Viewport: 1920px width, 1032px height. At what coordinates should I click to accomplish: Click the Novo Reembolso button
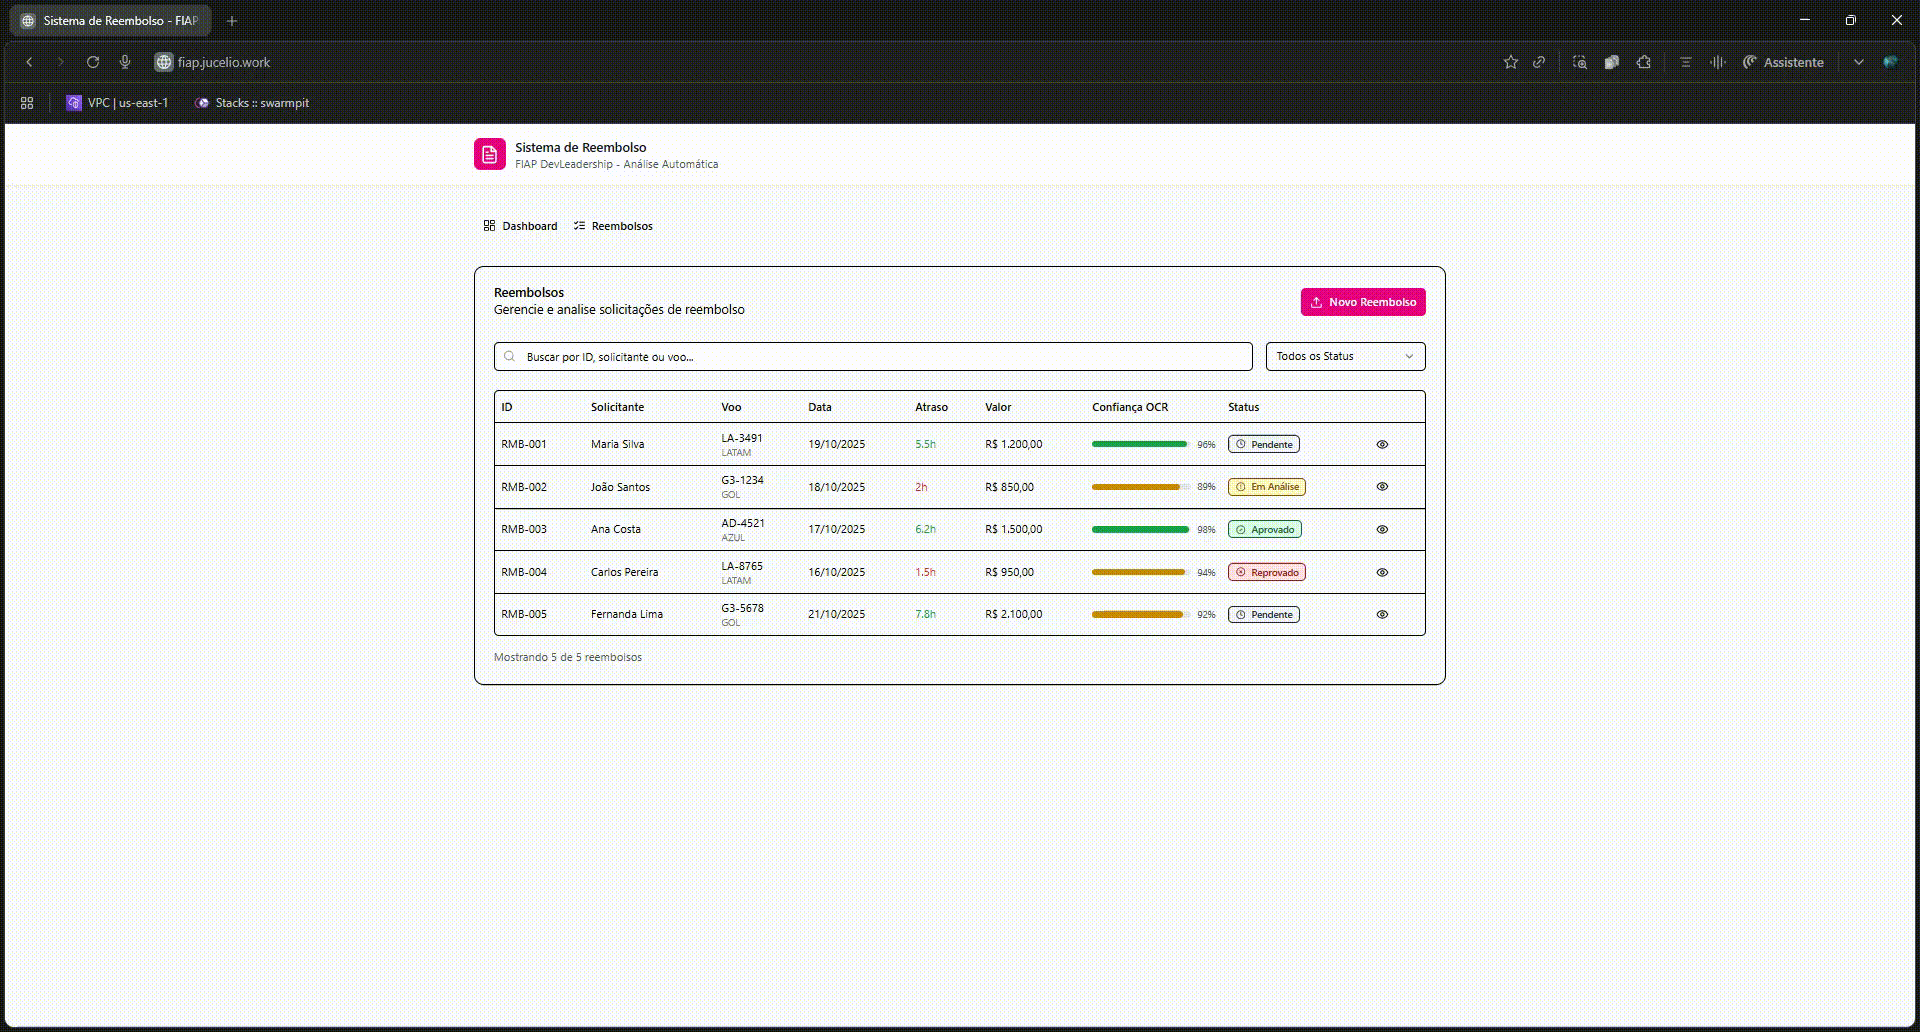1362,302
